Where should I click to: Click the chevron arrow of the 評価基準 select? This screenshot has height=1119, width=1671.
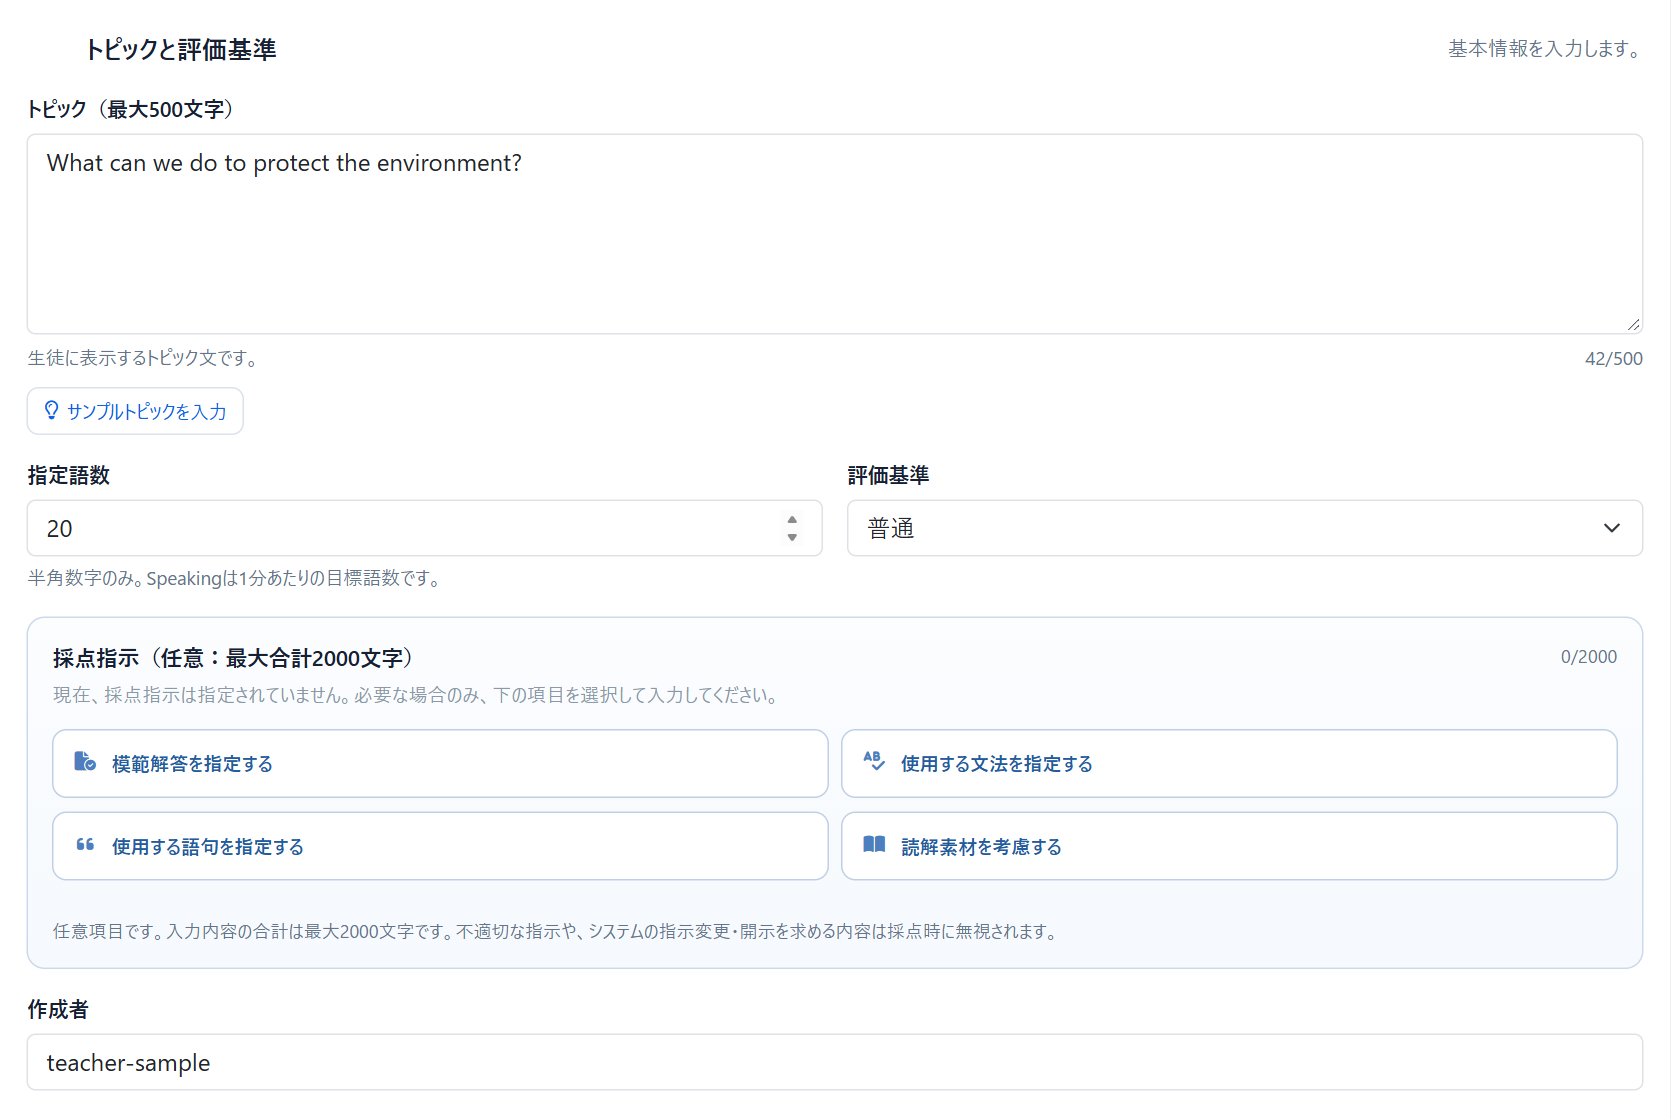(1612, 528)
